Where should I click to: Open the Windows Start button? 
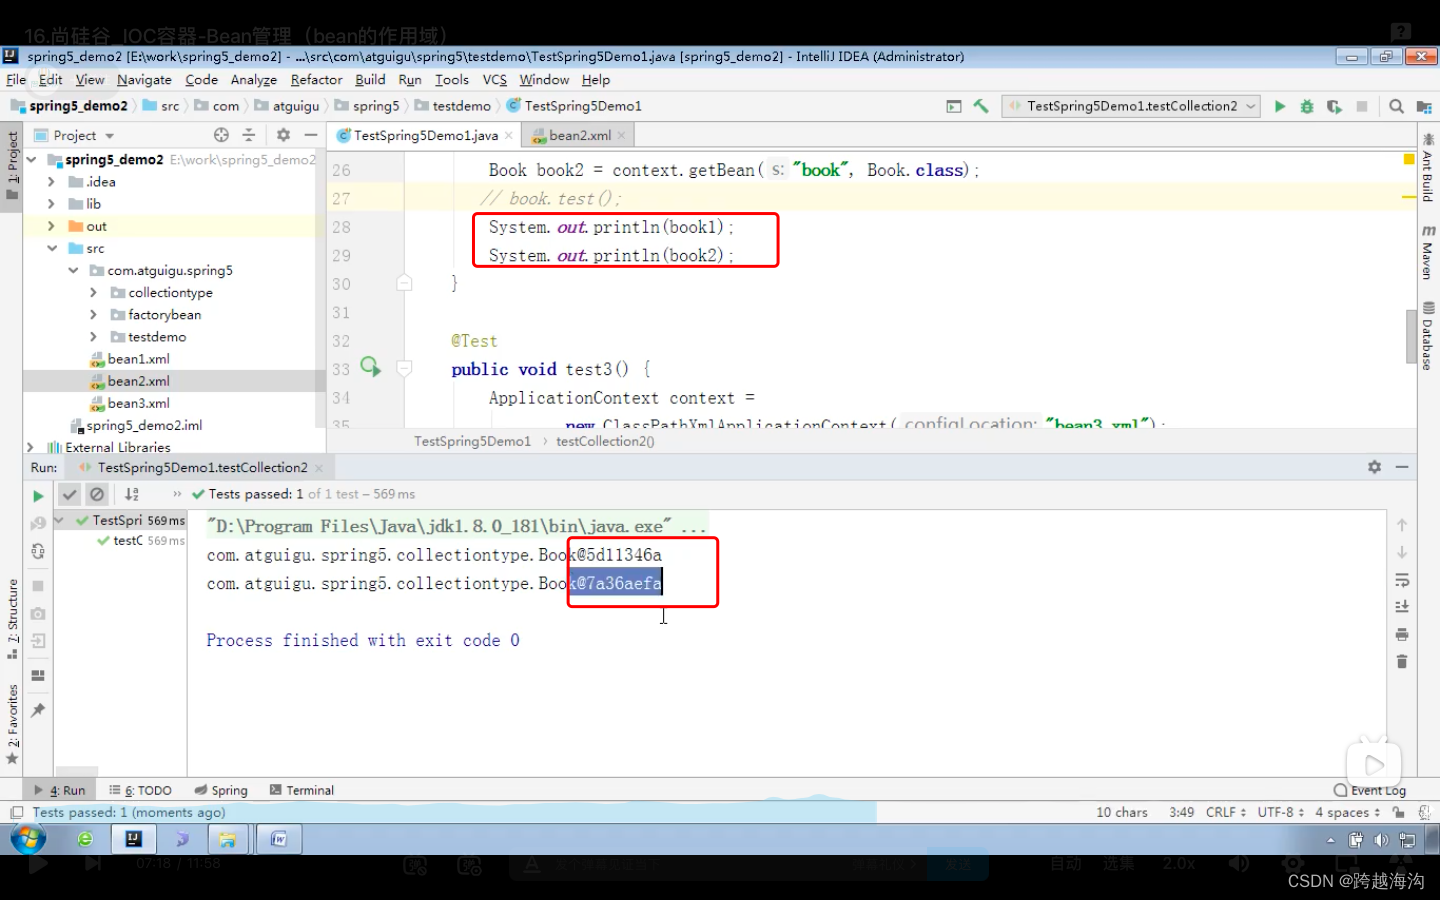28,838
